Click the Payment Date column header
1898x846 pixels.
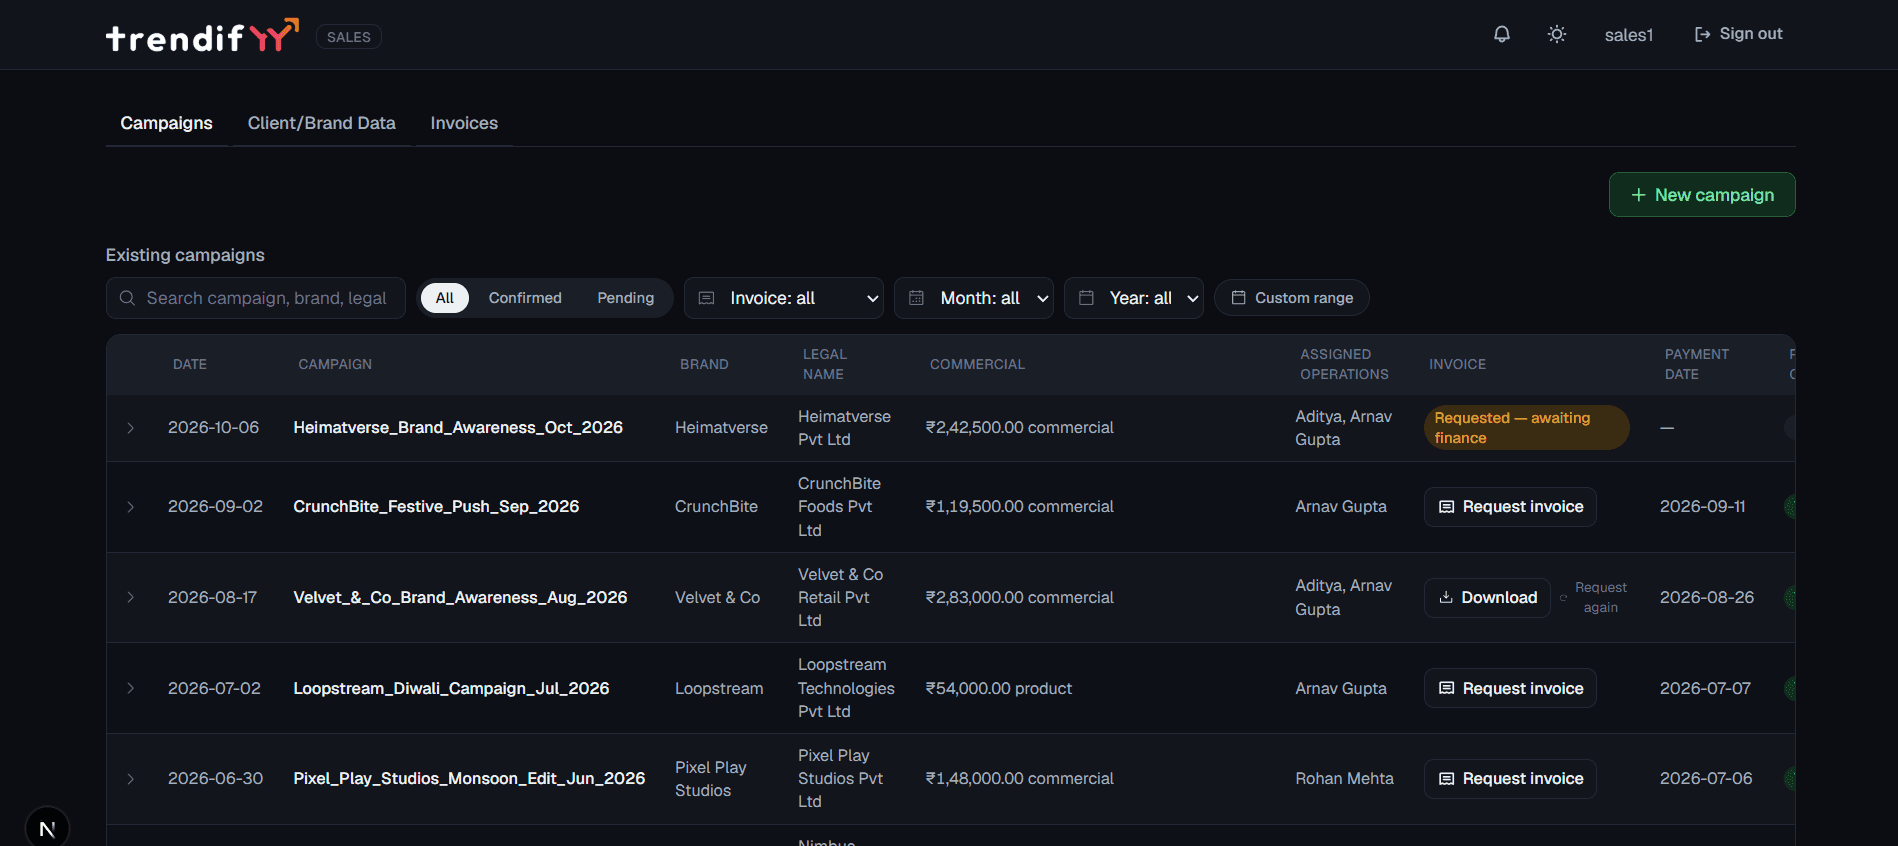point(1696,364)
